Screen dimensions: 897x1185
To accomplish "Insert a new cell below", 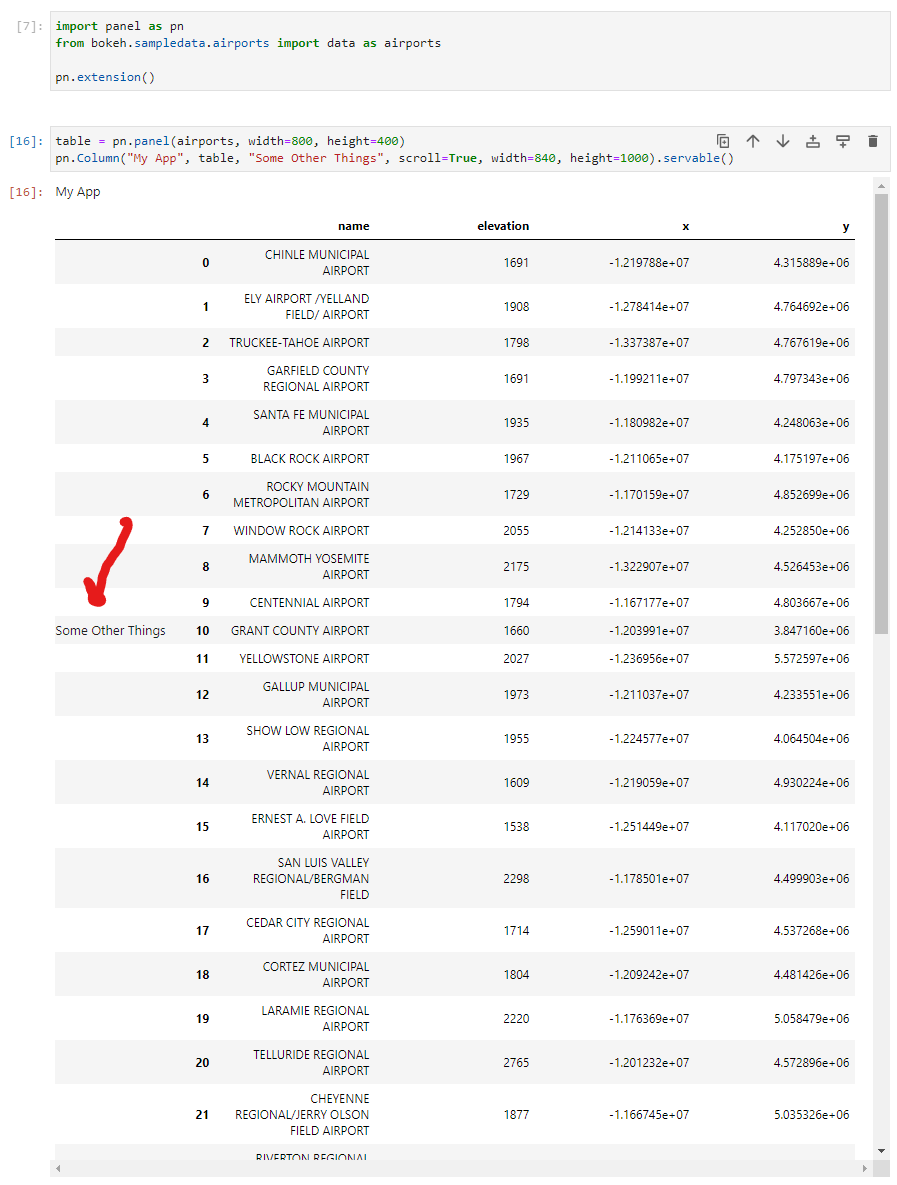I will pyautogui.click(x=843, y=143).
